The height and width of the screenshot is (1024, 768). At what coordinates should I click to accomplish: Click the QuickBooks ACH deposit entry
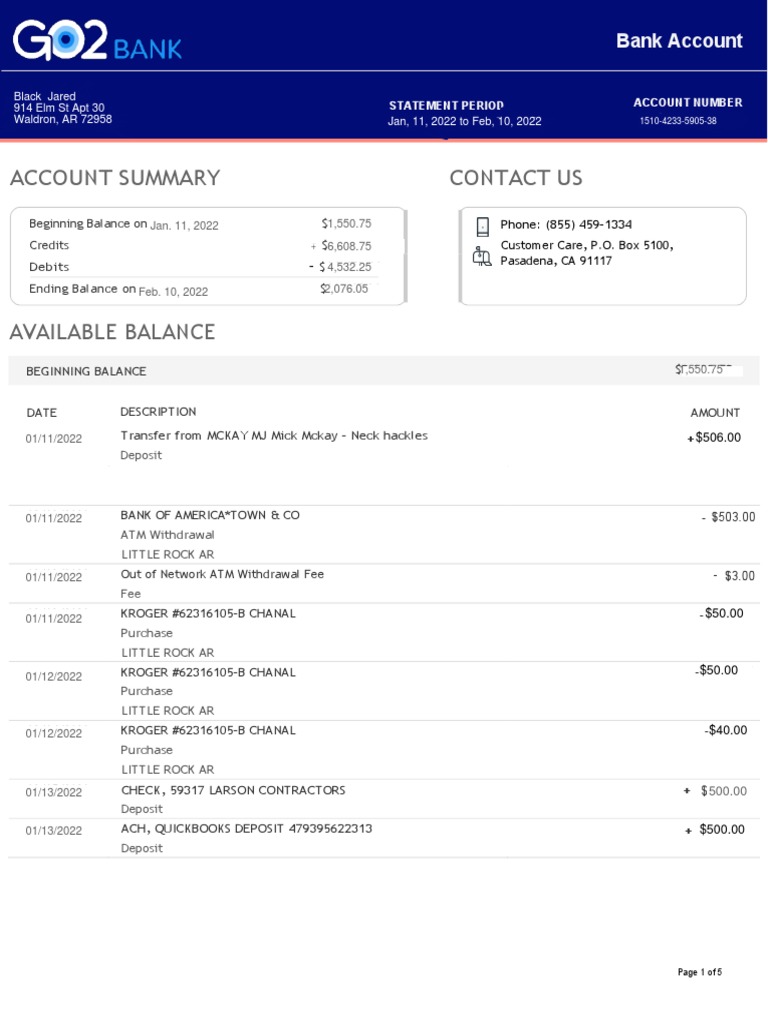point(246,829)
